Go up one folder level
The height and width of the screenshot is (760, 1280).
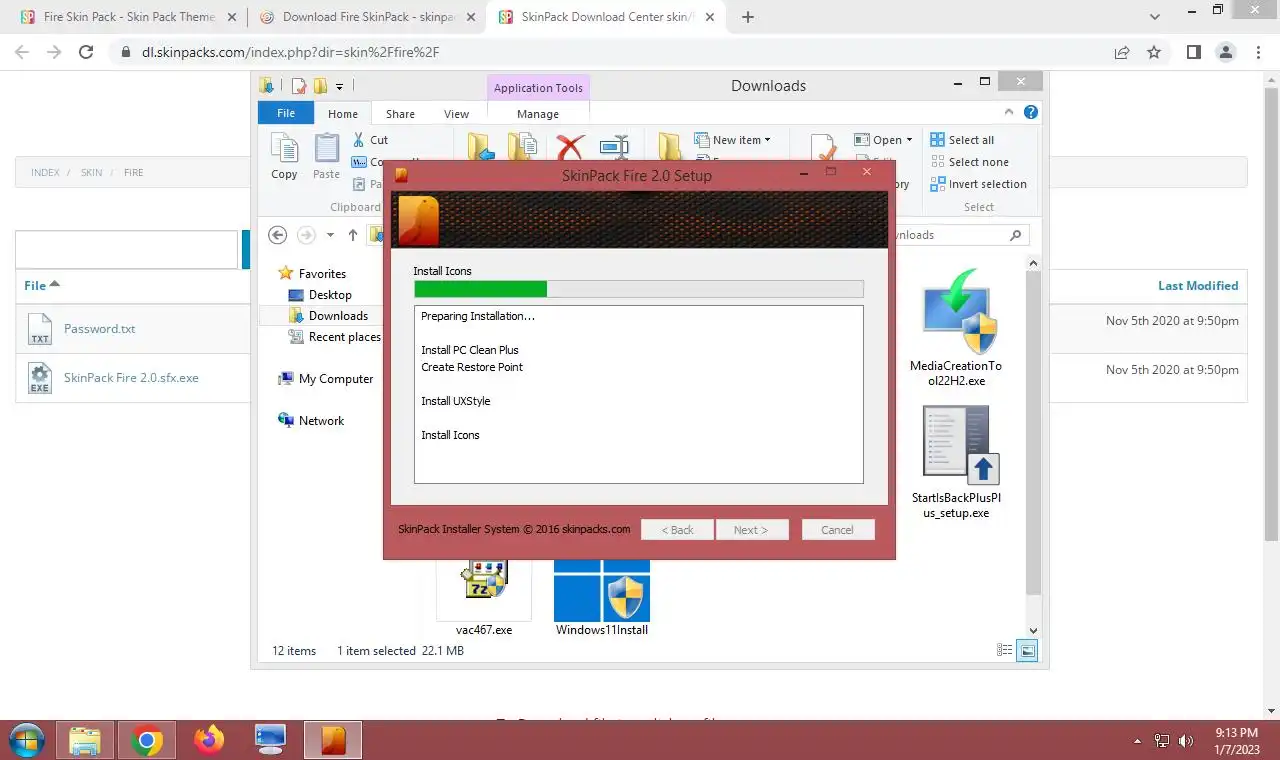[353, 235]
